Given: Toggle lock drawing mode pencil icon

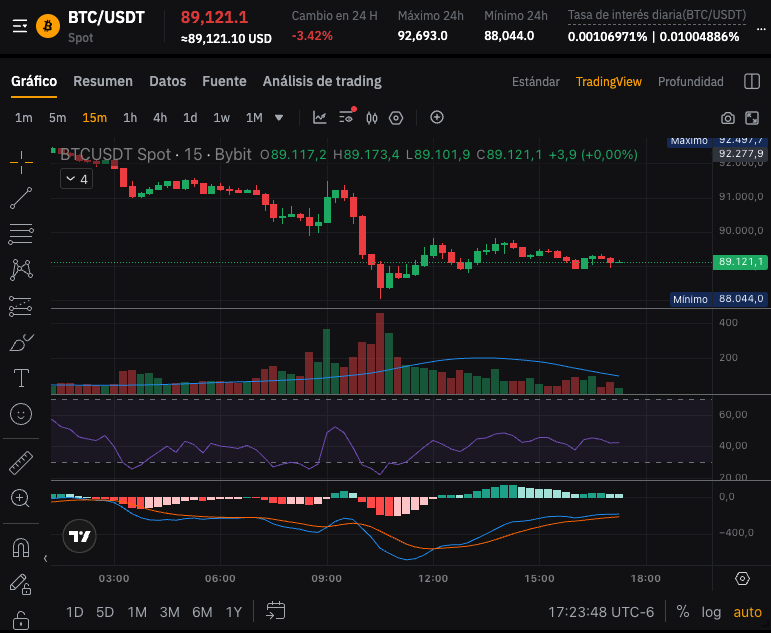Looking at the screenshot, I should tap(21, 584).
